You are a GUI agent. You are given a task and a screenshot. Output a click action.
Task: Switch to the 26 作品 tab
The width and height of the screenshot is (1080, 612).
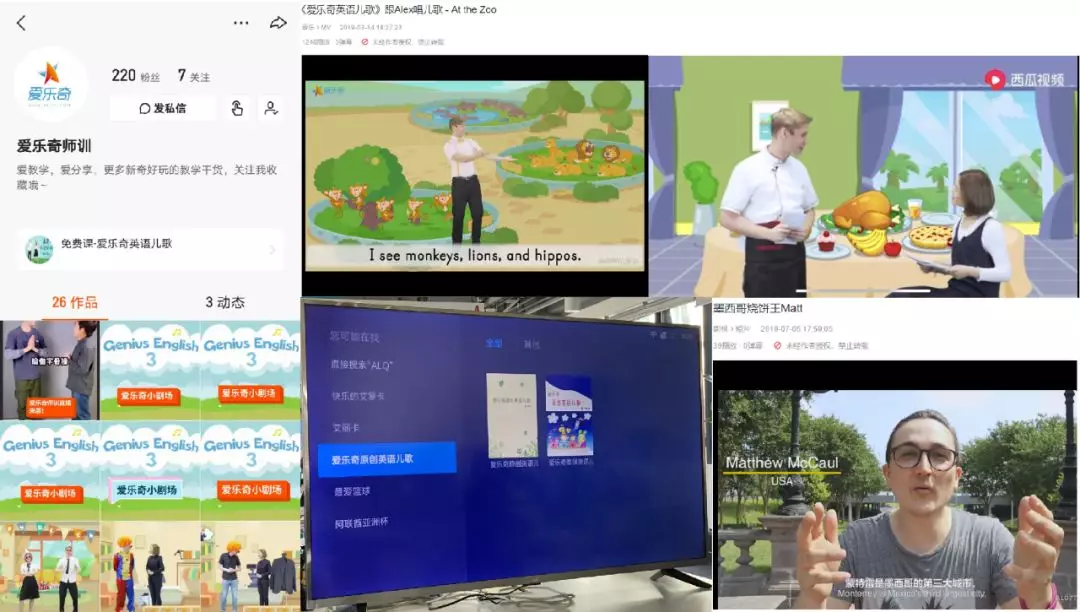point(74,302)
